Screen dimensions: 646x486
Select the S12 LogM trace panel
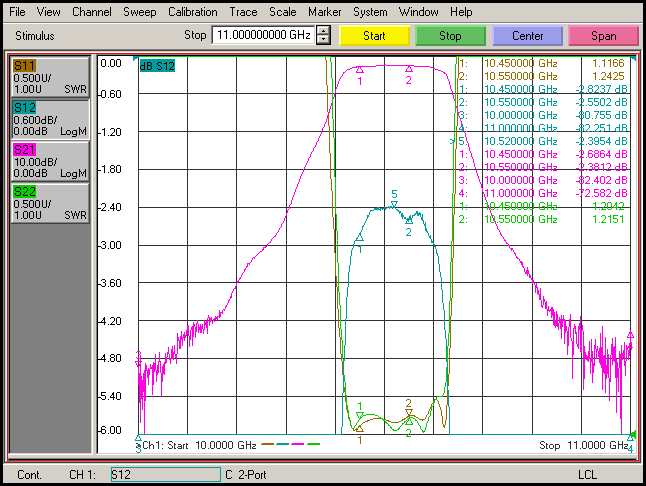[50, 119]
